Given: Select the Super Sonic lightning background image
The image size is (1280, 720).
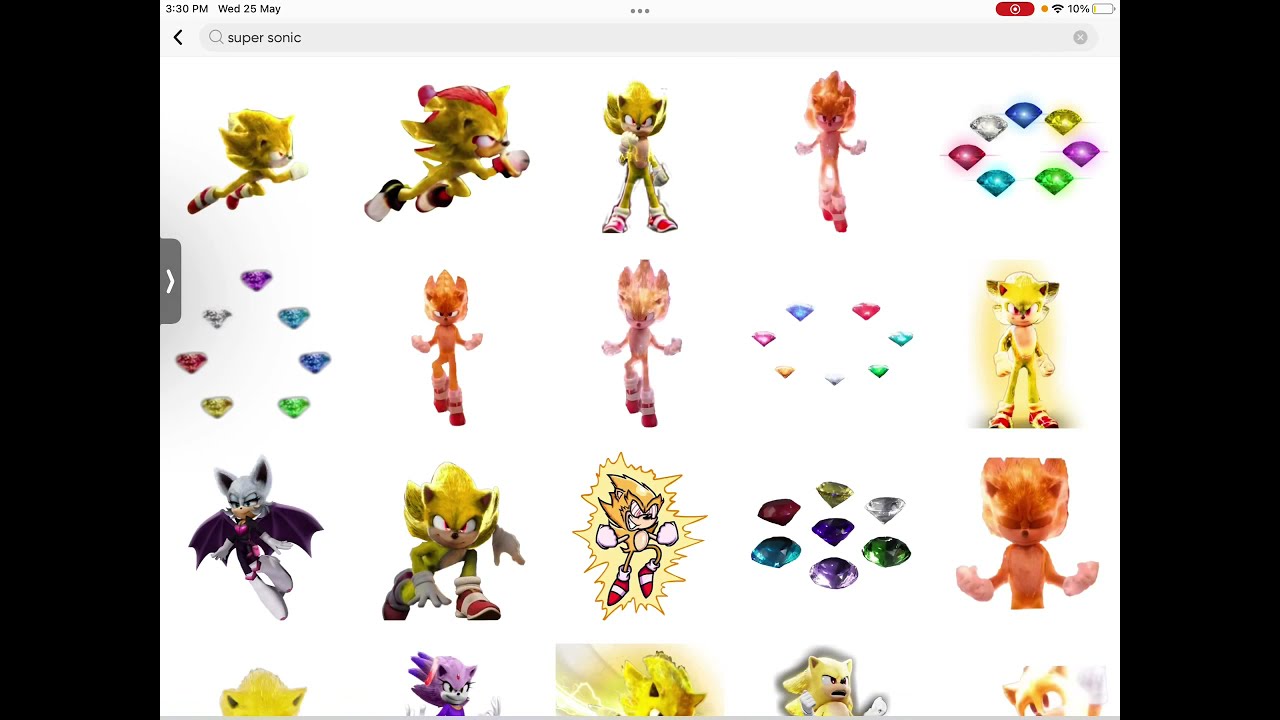Looking at the screenshot, I should [639, 681].
